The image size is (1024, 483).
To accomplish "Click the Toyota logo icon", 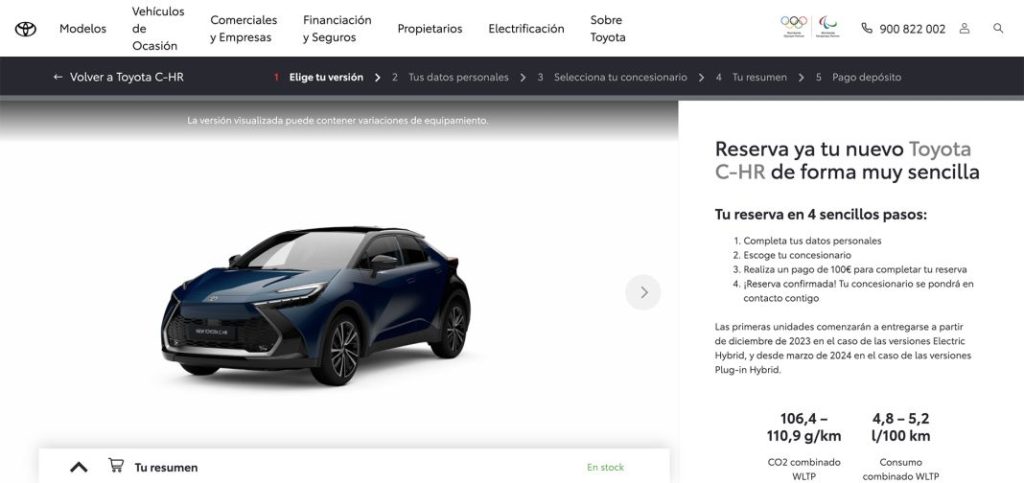I will pos(25,29).
